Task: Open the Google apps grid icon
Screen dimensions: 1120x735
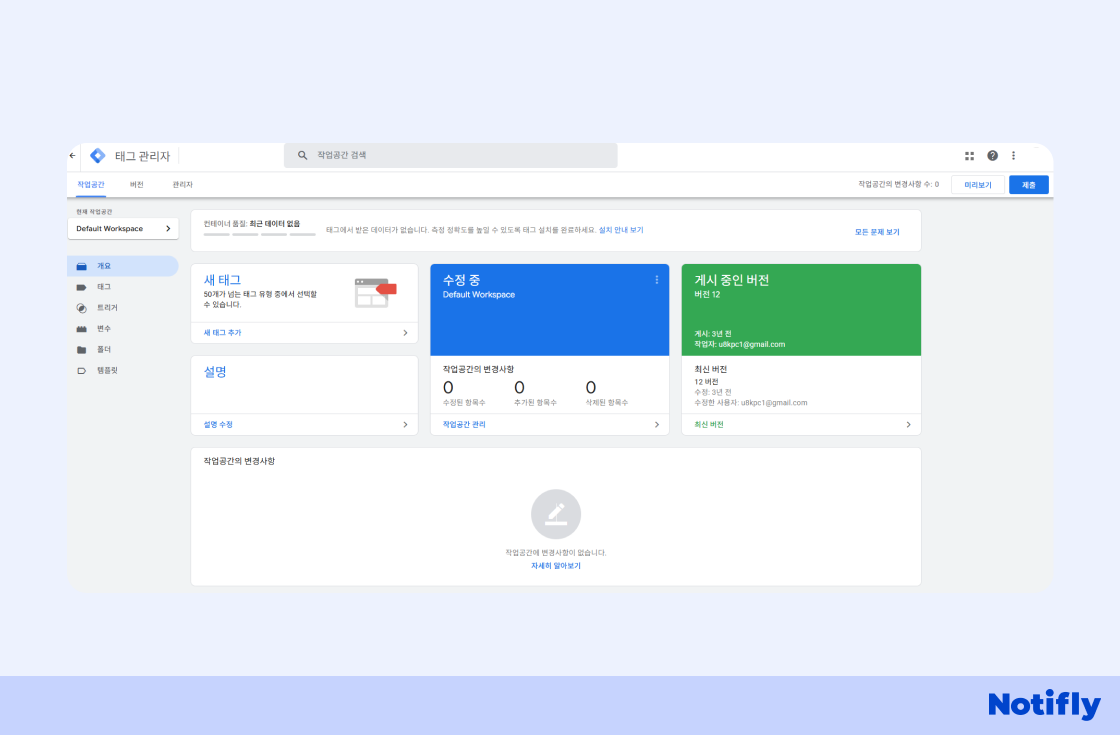Action: 969,156
